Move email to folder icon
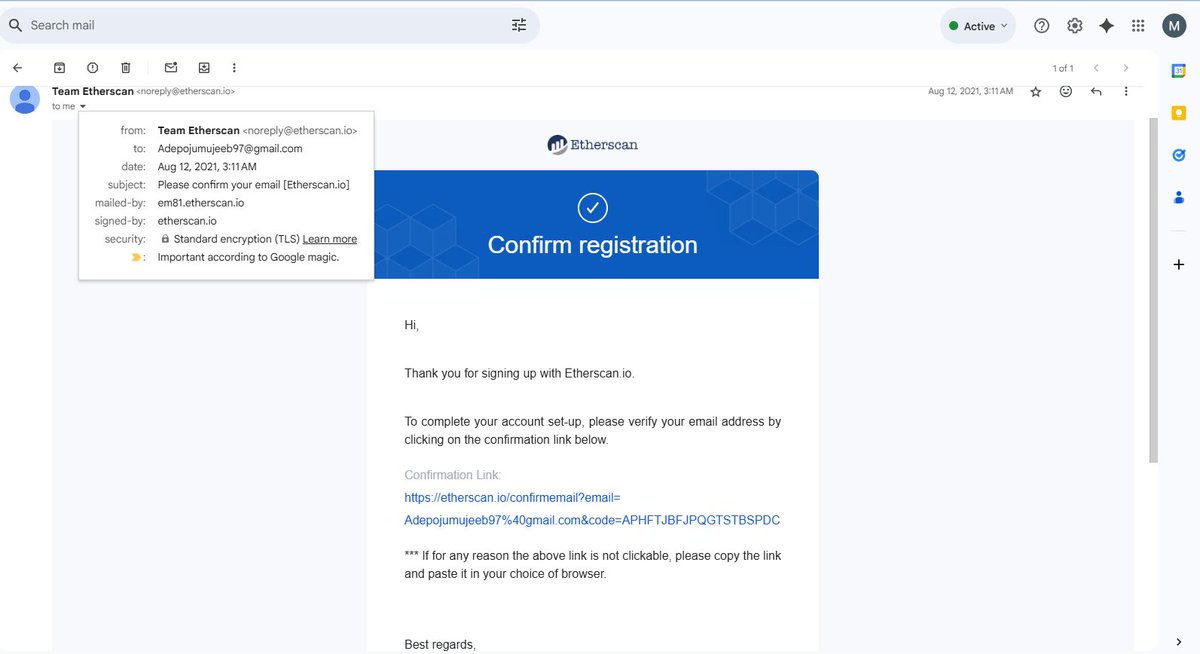 coord(204,68)
